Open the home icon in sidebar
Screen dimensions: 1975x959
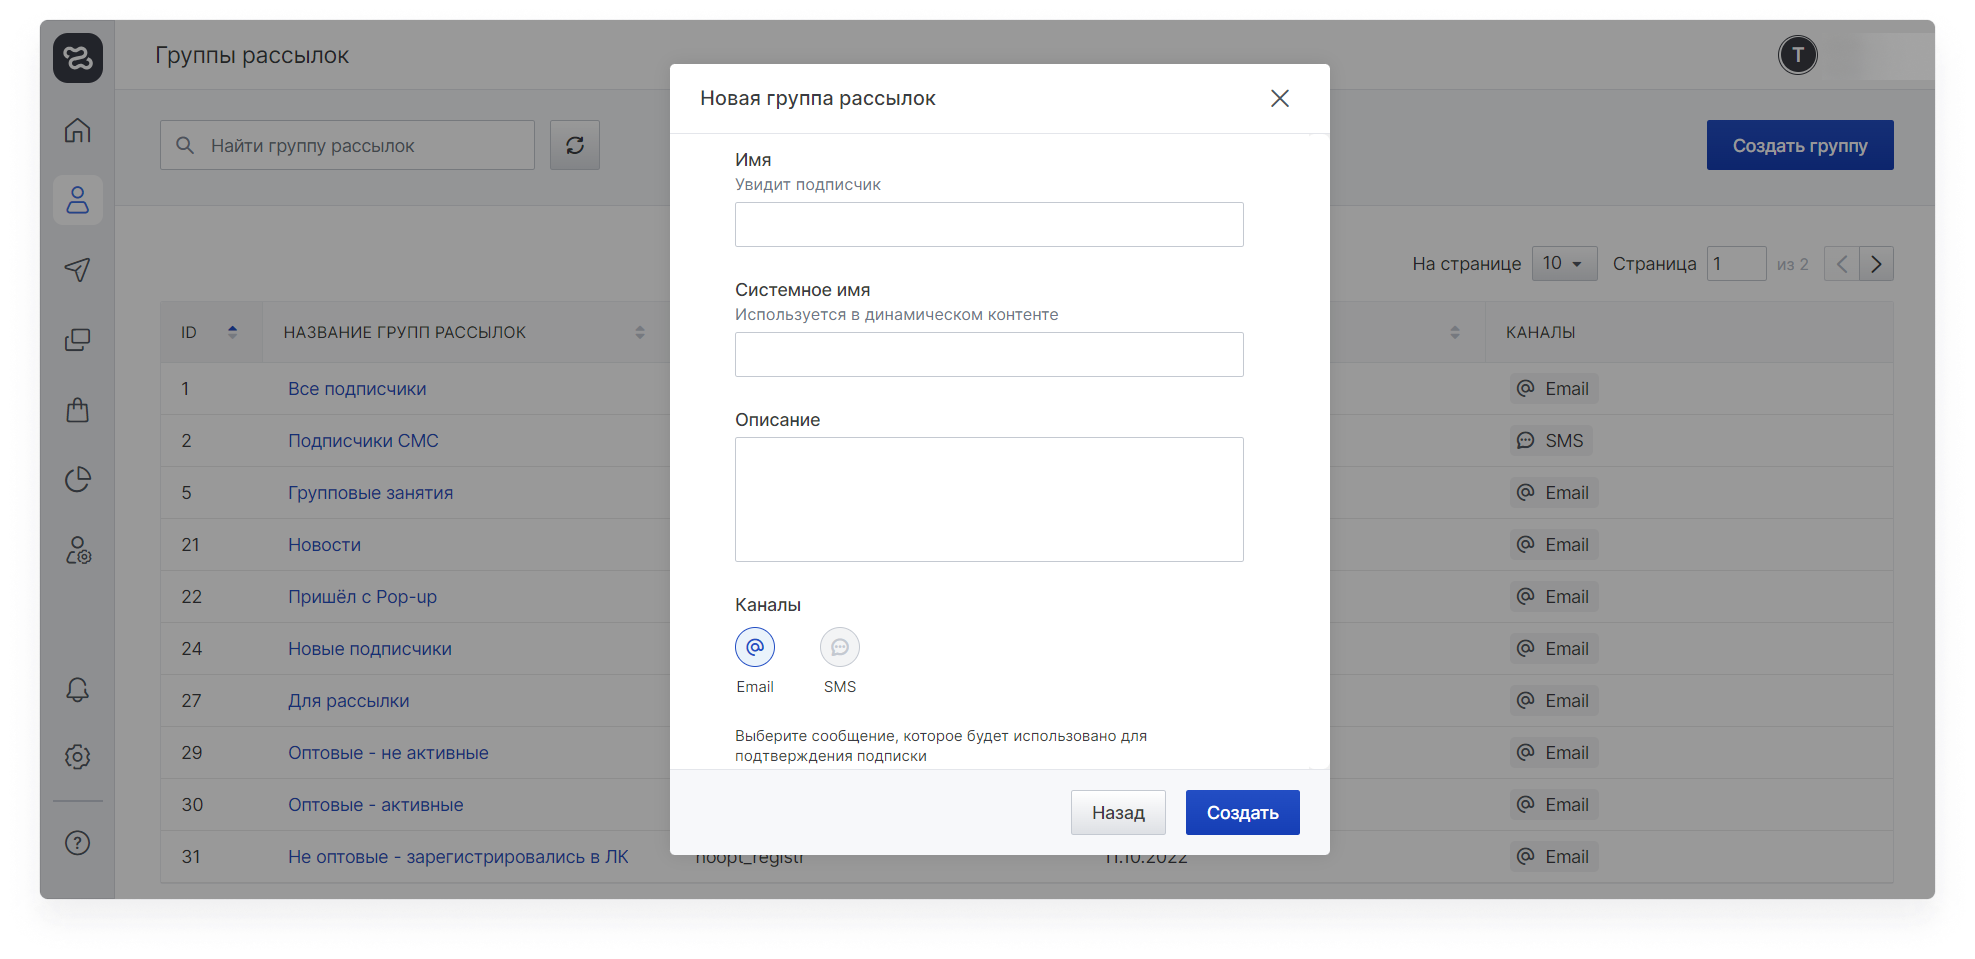click(78, 130)
